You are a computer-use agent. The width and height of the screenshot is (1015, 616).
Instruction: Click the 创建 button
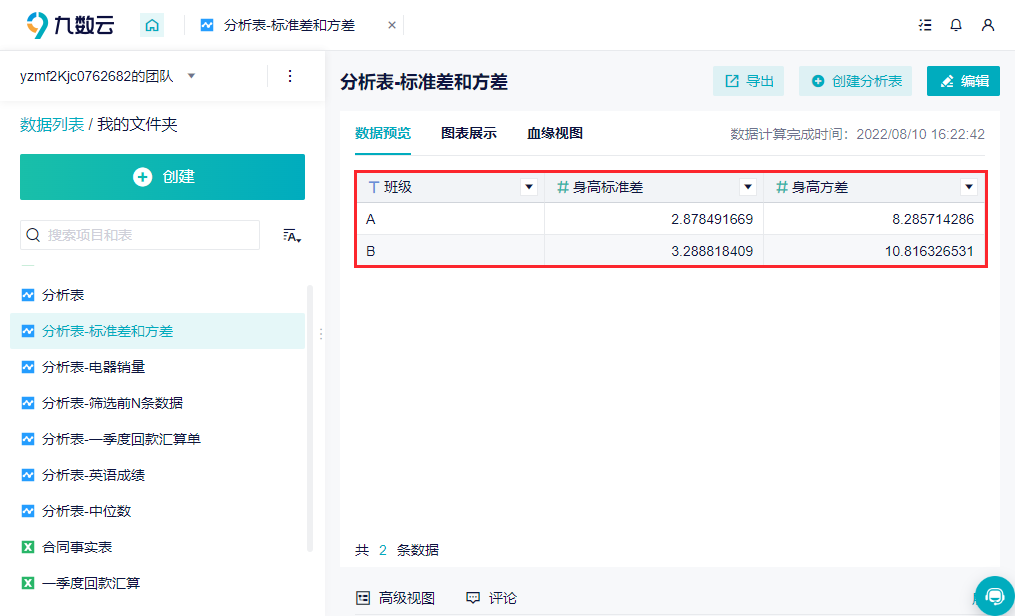pos(162,177)
